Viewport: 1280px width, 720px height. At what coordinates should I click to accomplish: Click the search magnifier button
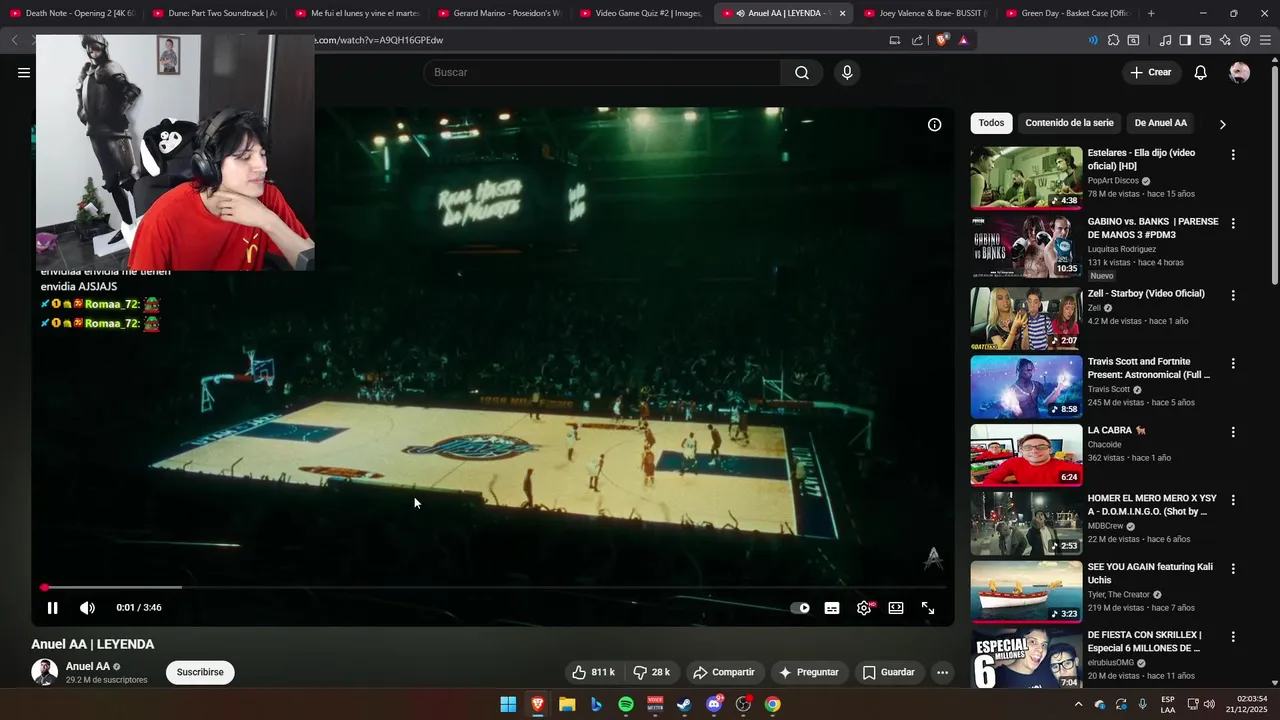(x=802, y=72)
